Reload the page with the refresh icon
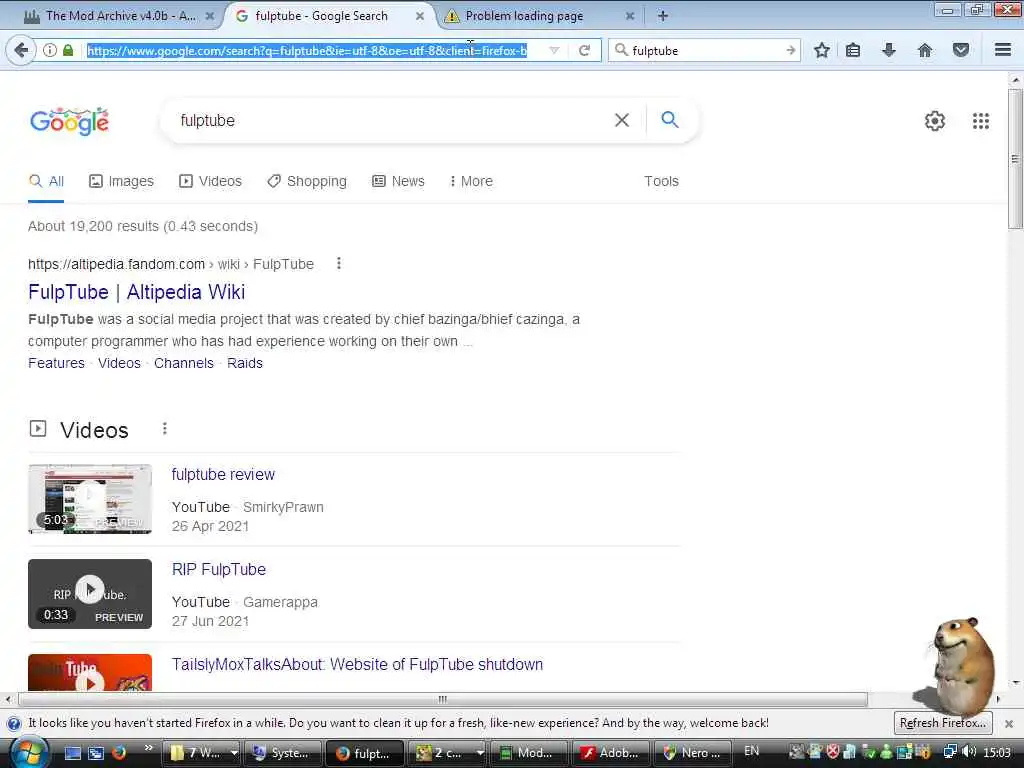The image size is (1024, 768). (x=584, y=50)
